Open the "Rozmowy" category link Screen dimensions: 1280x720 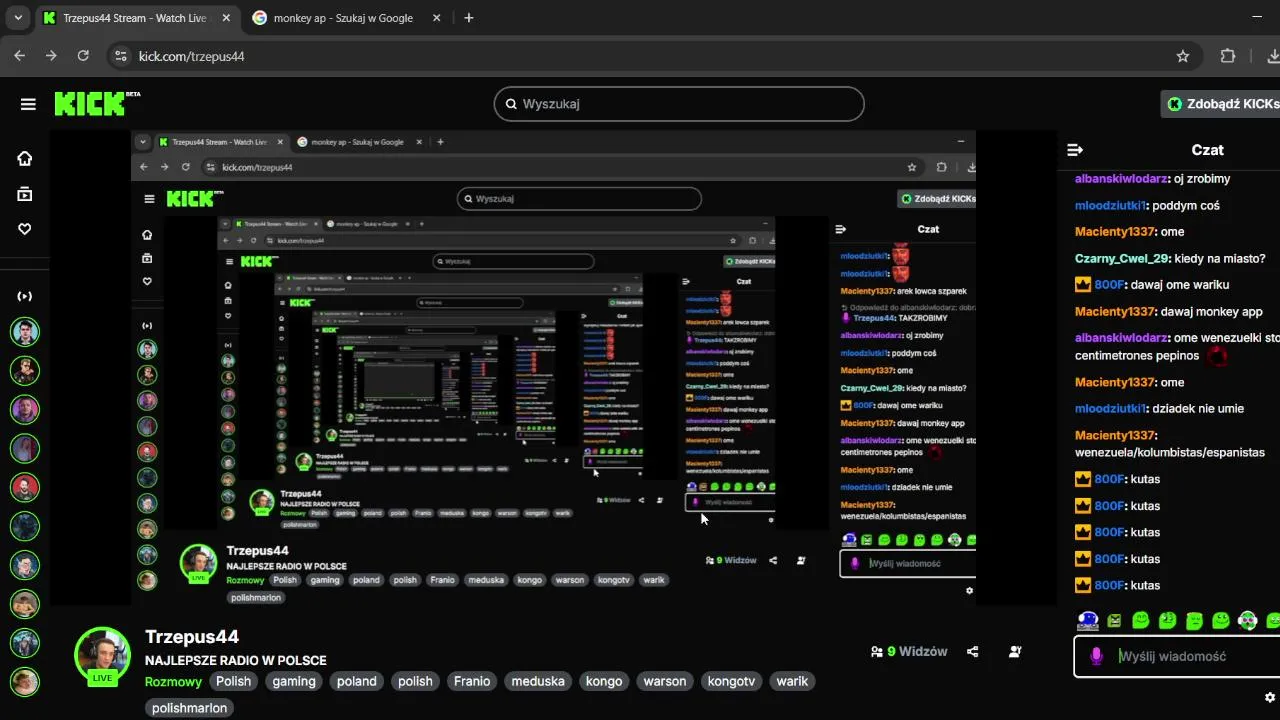174,682
